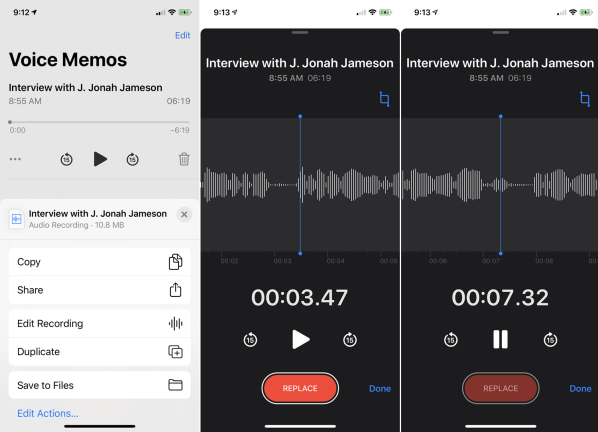Viewport: 598px width, 432px height.
Task: Pause playback in the 00:07.32 editor
Action: coord(500,339)
